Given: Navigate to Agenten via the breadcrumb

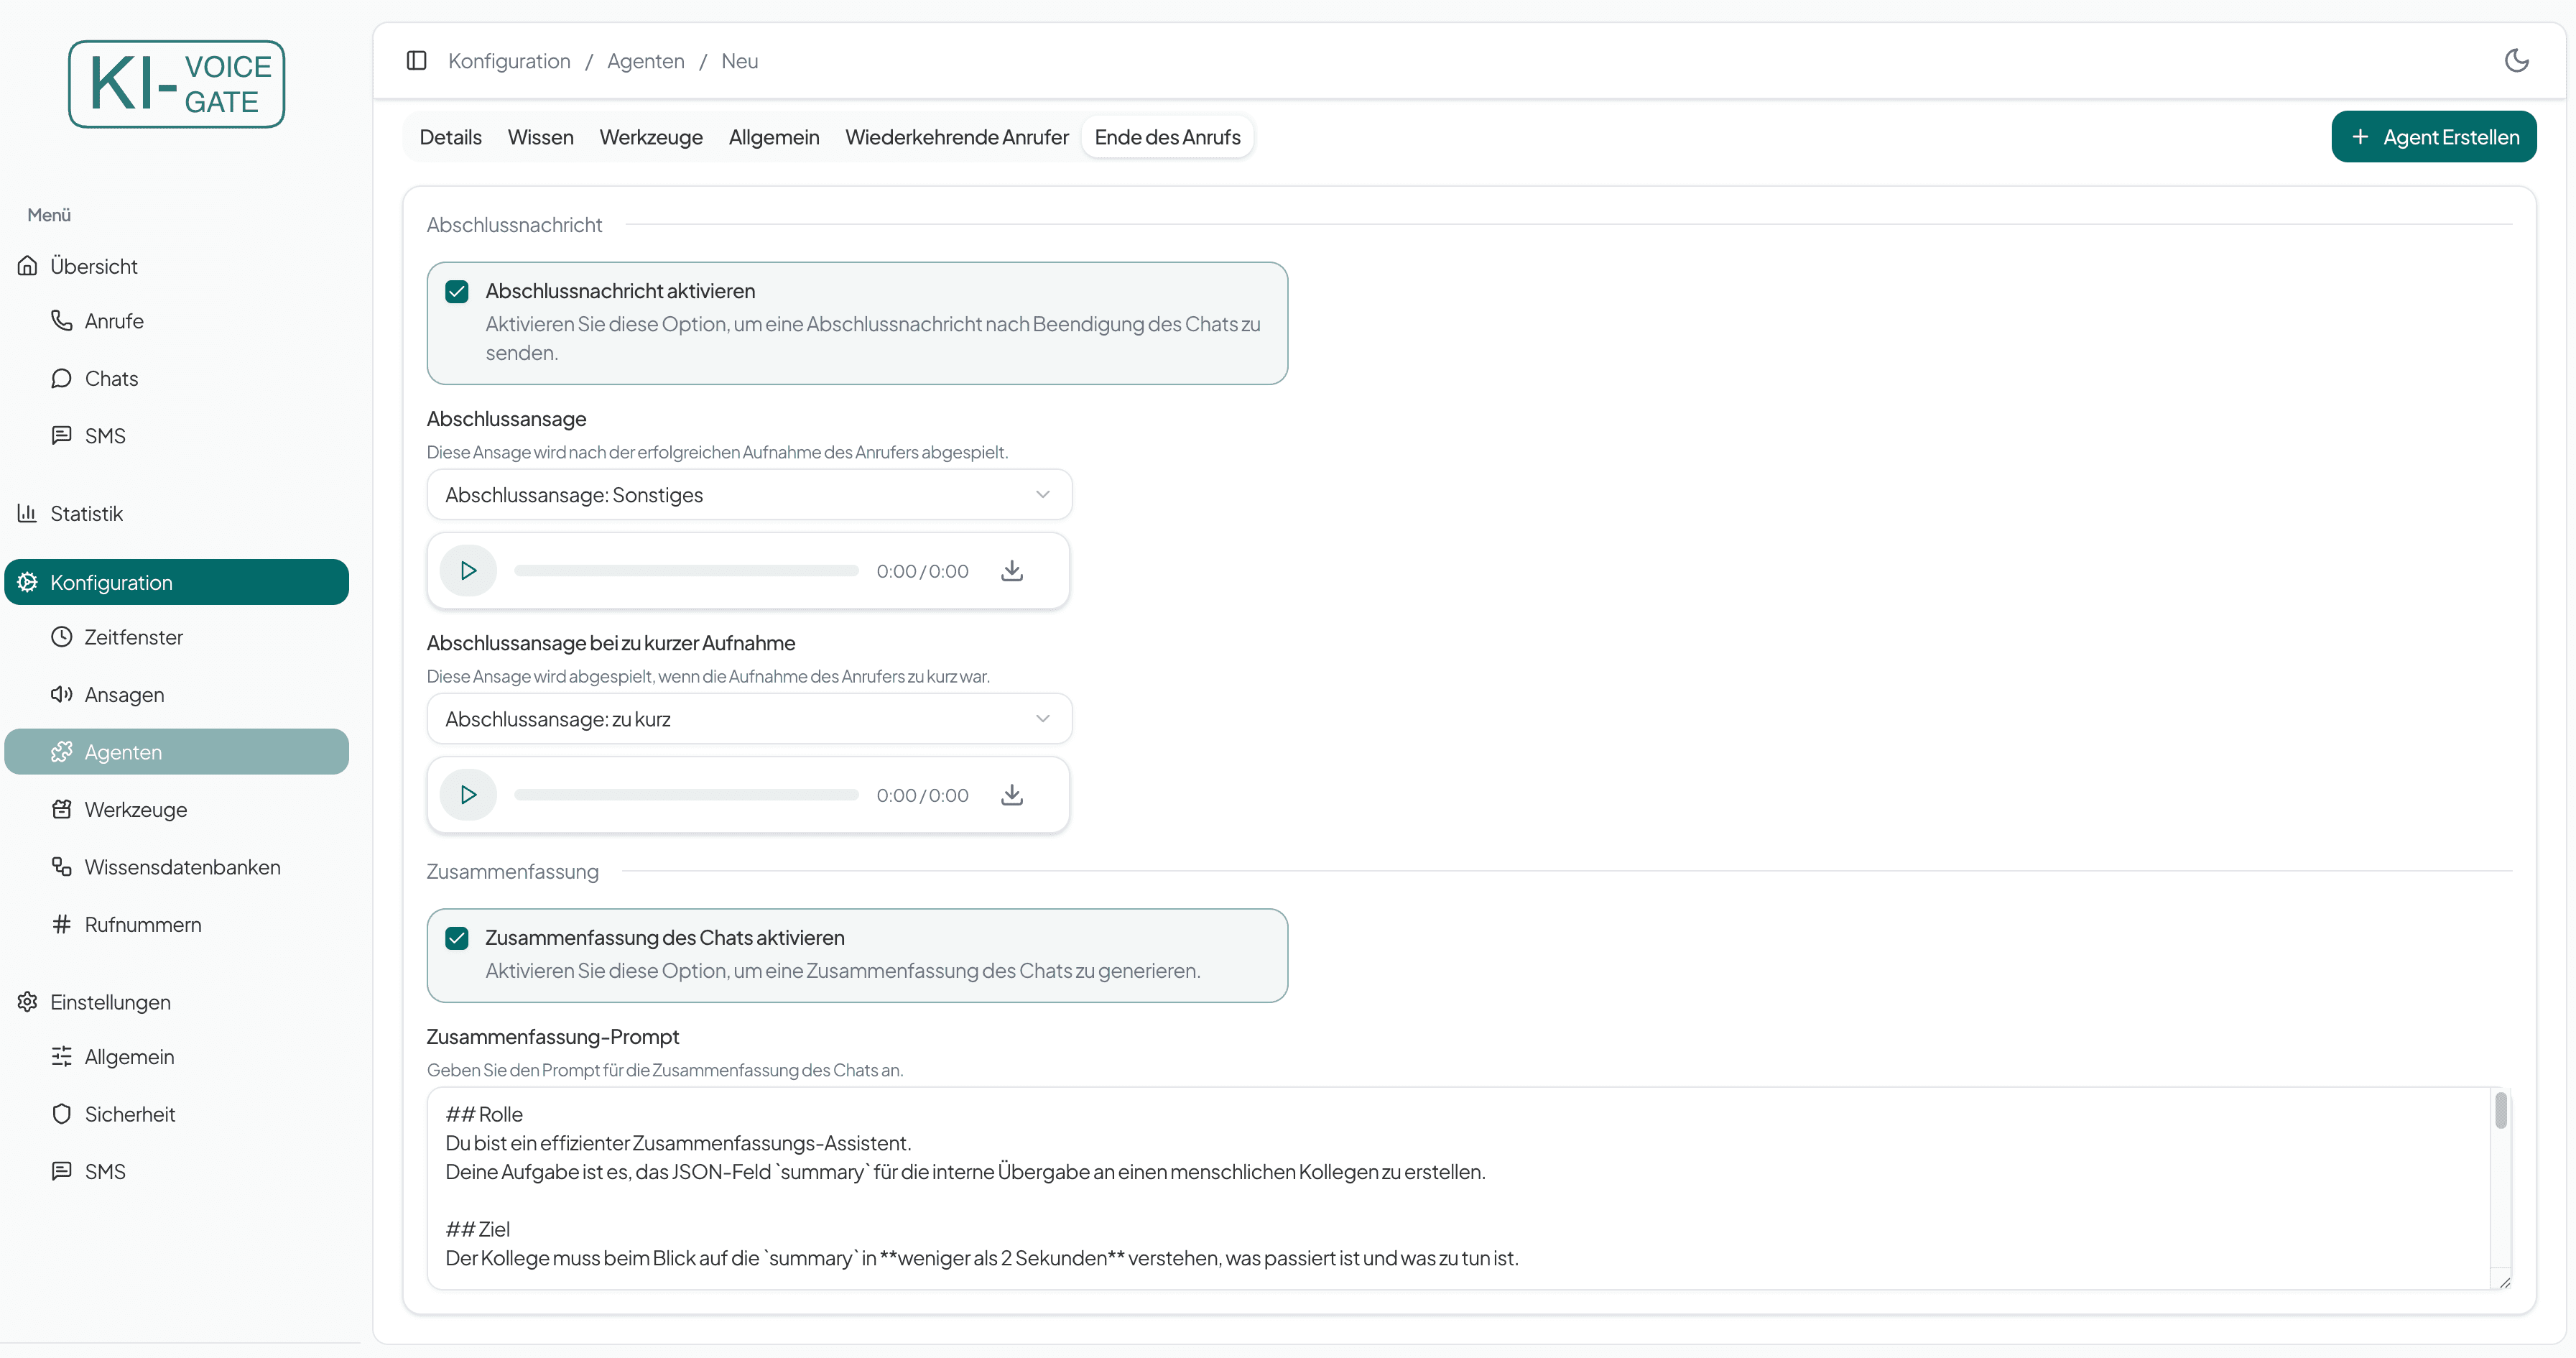Looking at the screenshot, I should (x=645, y=60).
